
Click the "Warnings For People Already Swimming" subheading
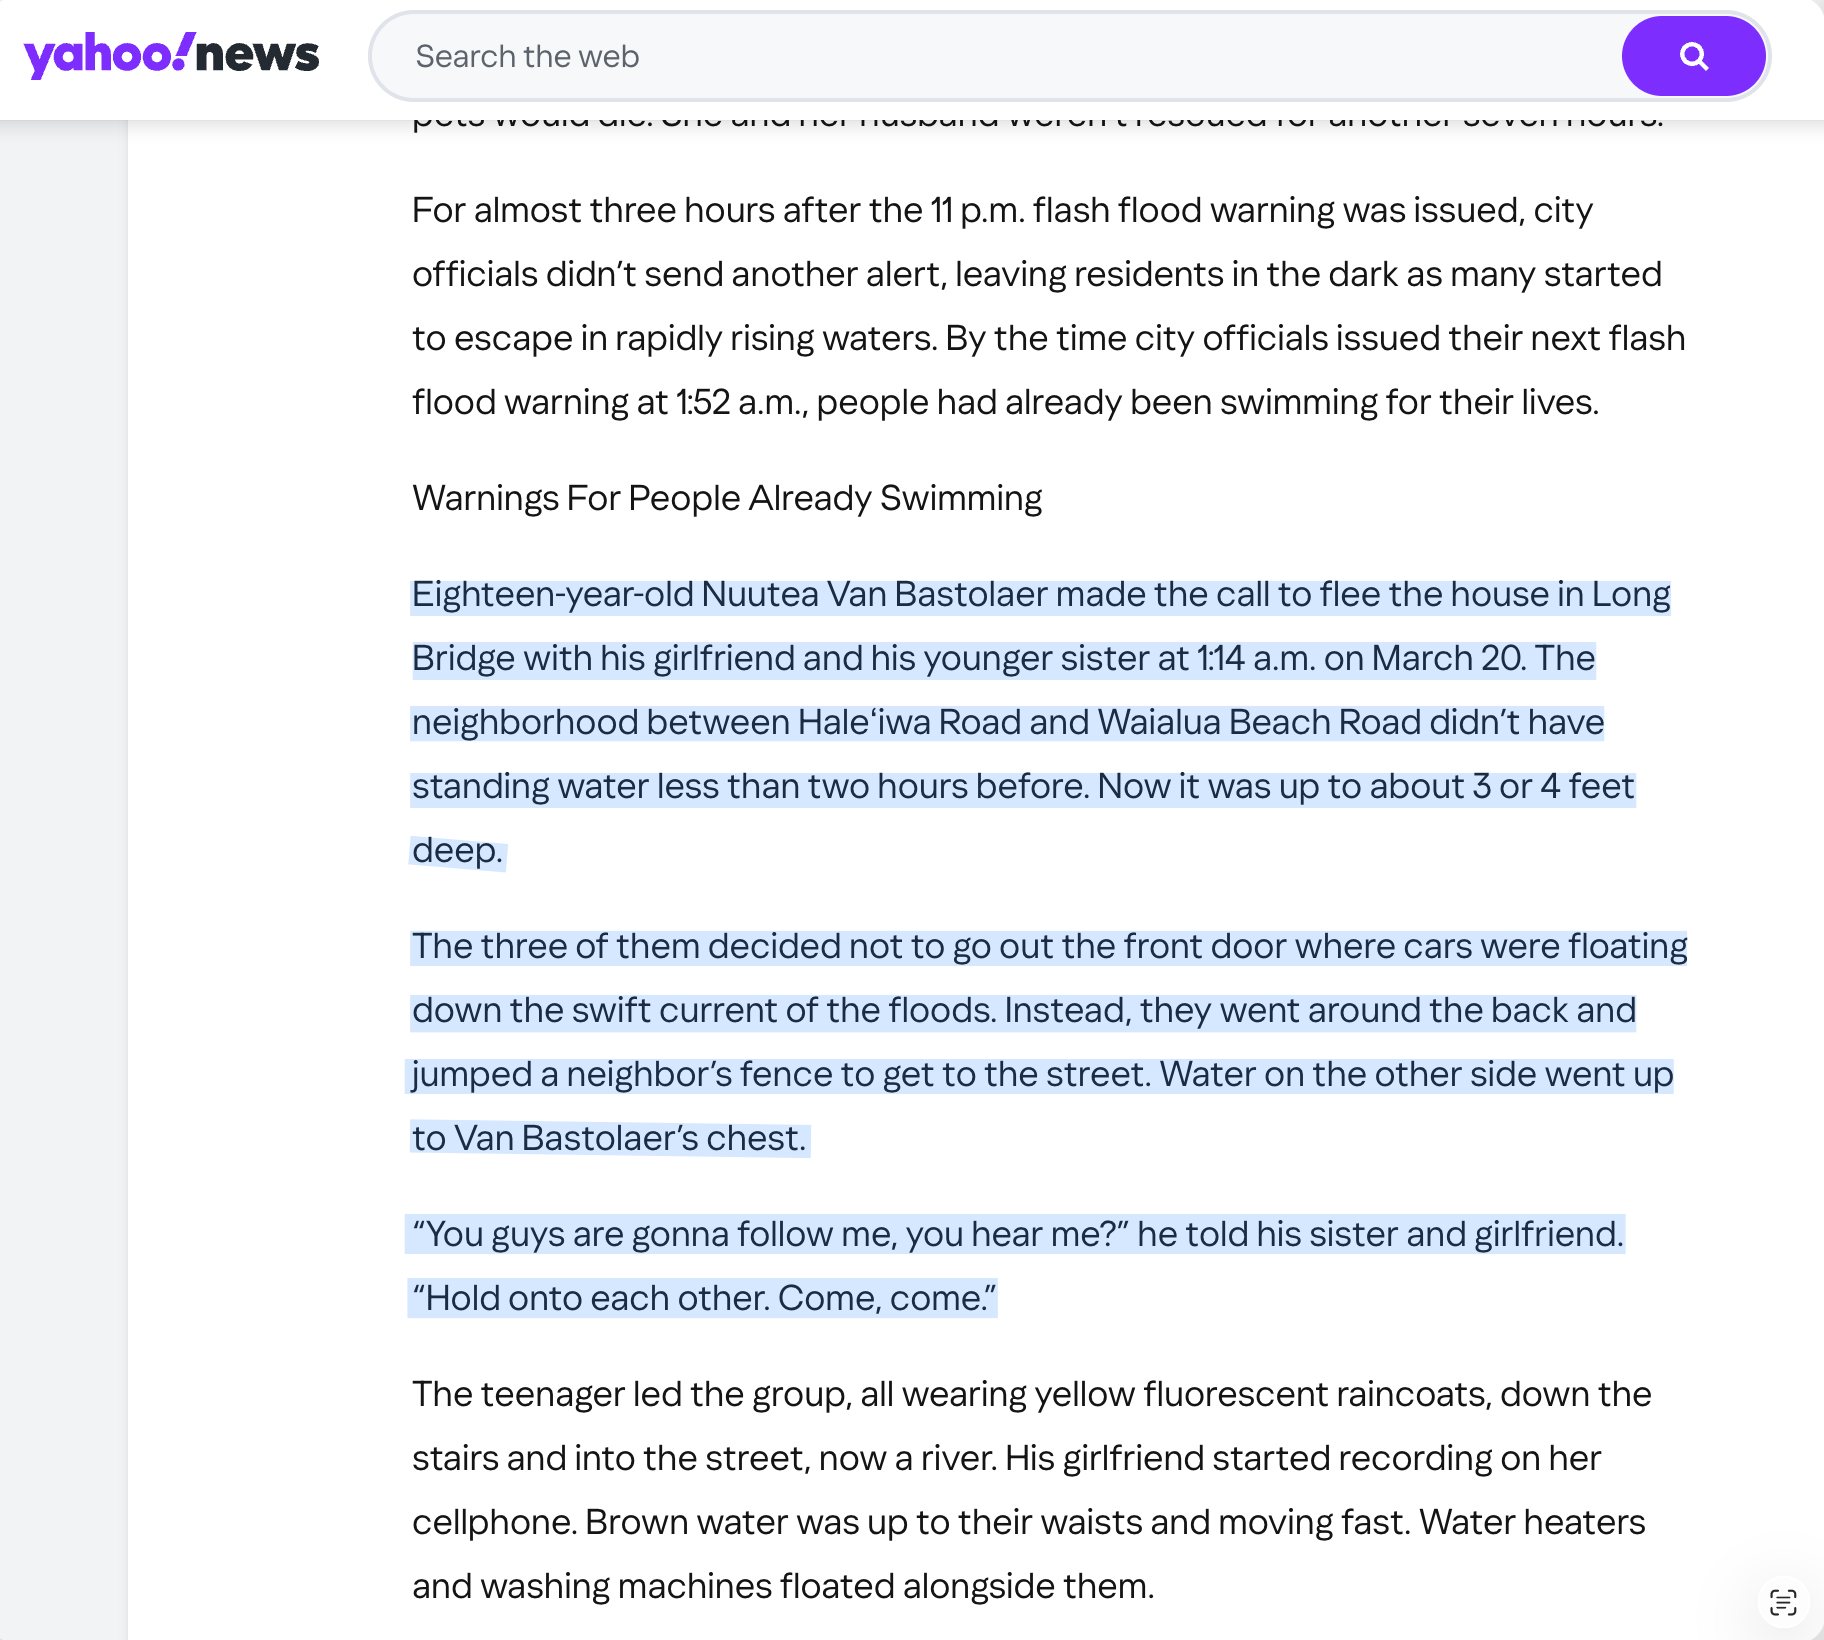click(x=727, y=498)
